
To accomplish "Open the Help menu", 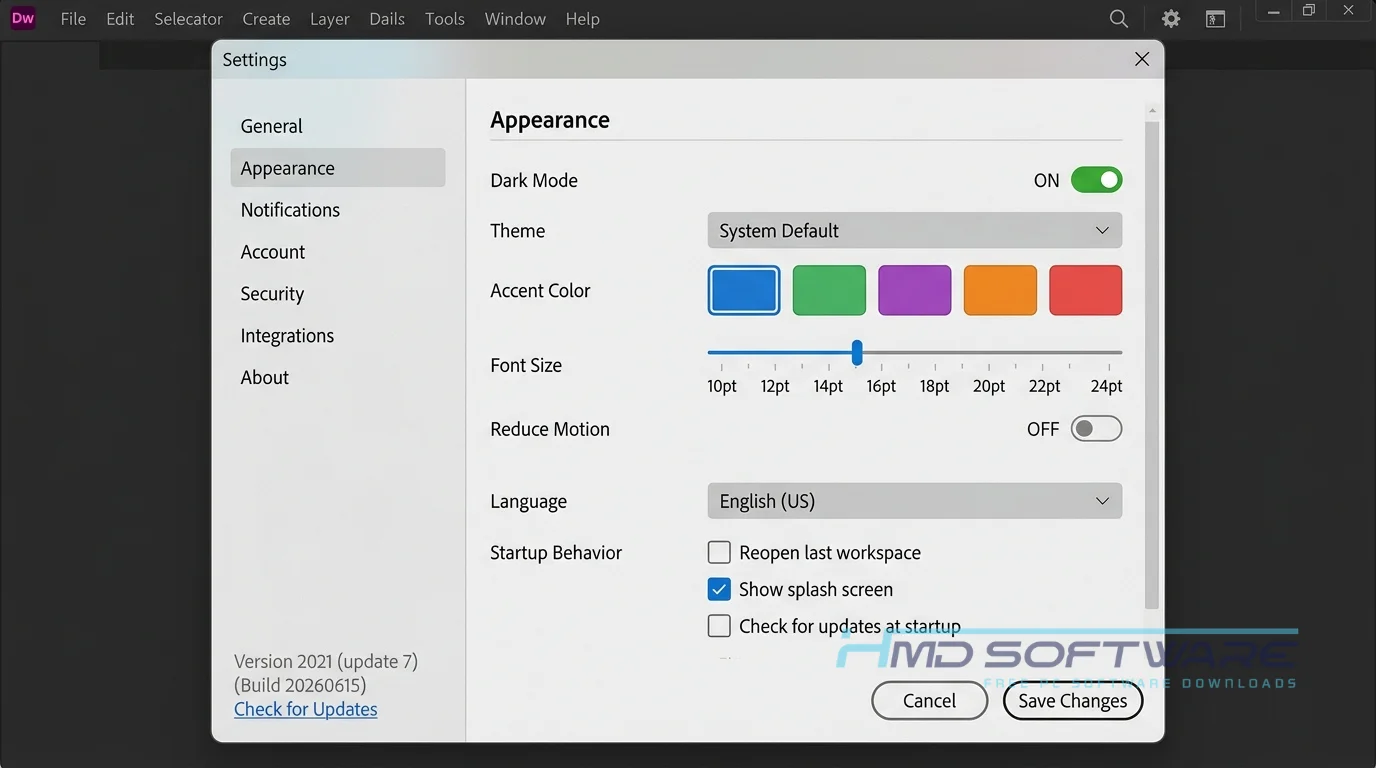I will point(582,19).
